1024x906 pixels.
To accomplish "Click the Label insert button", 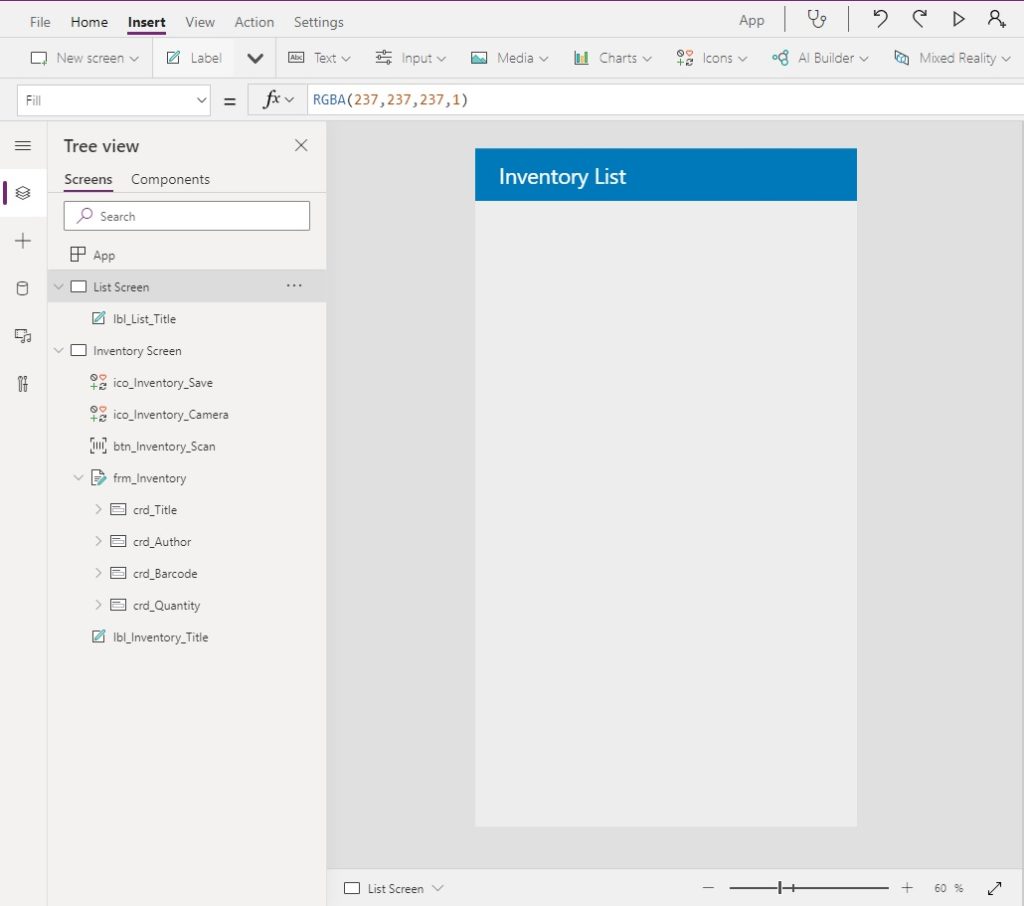I will click(194, 58).
